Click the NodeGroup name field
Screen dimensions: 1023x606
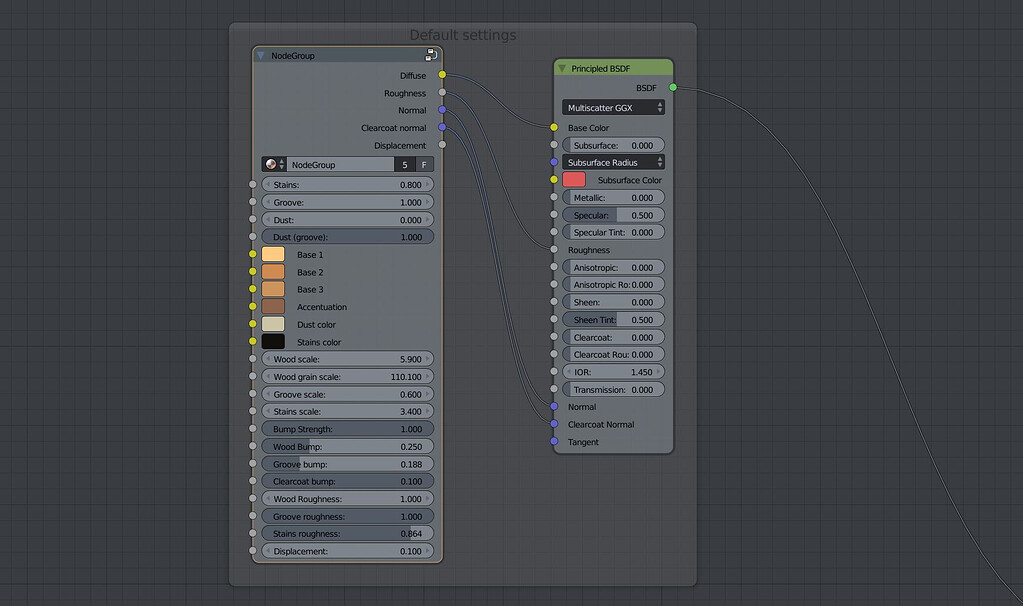(x=340, y=164)
